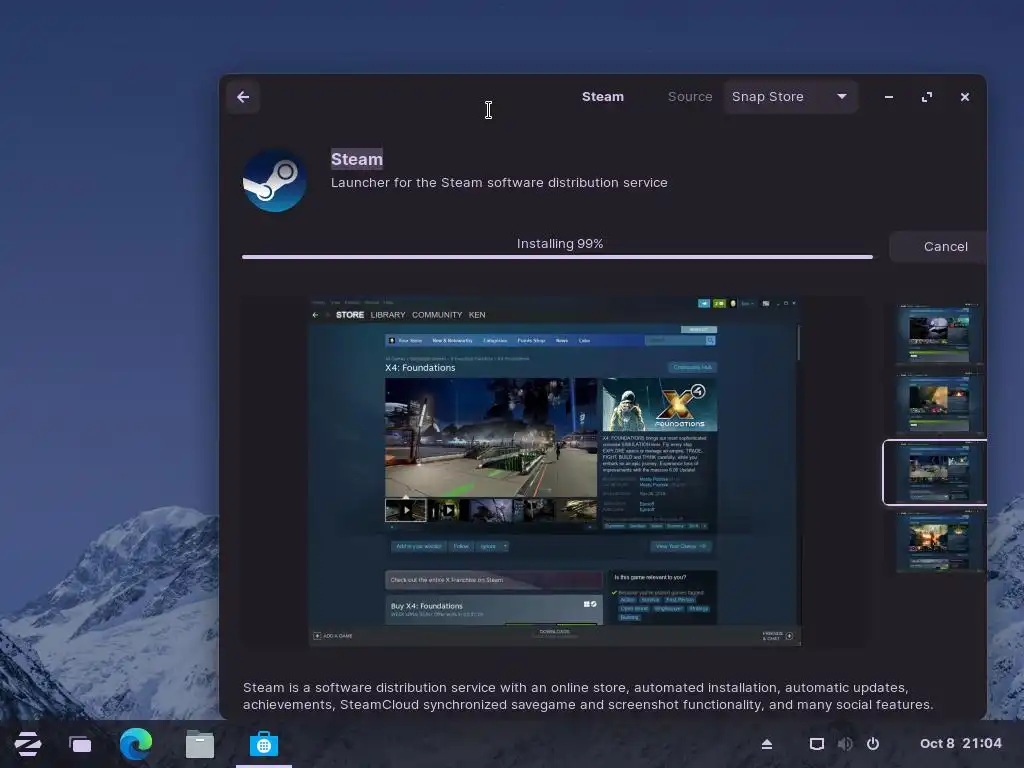Open the Snap Store source dropdown
The width and height of the screenshot is (1024, 768).
[790, 97]
